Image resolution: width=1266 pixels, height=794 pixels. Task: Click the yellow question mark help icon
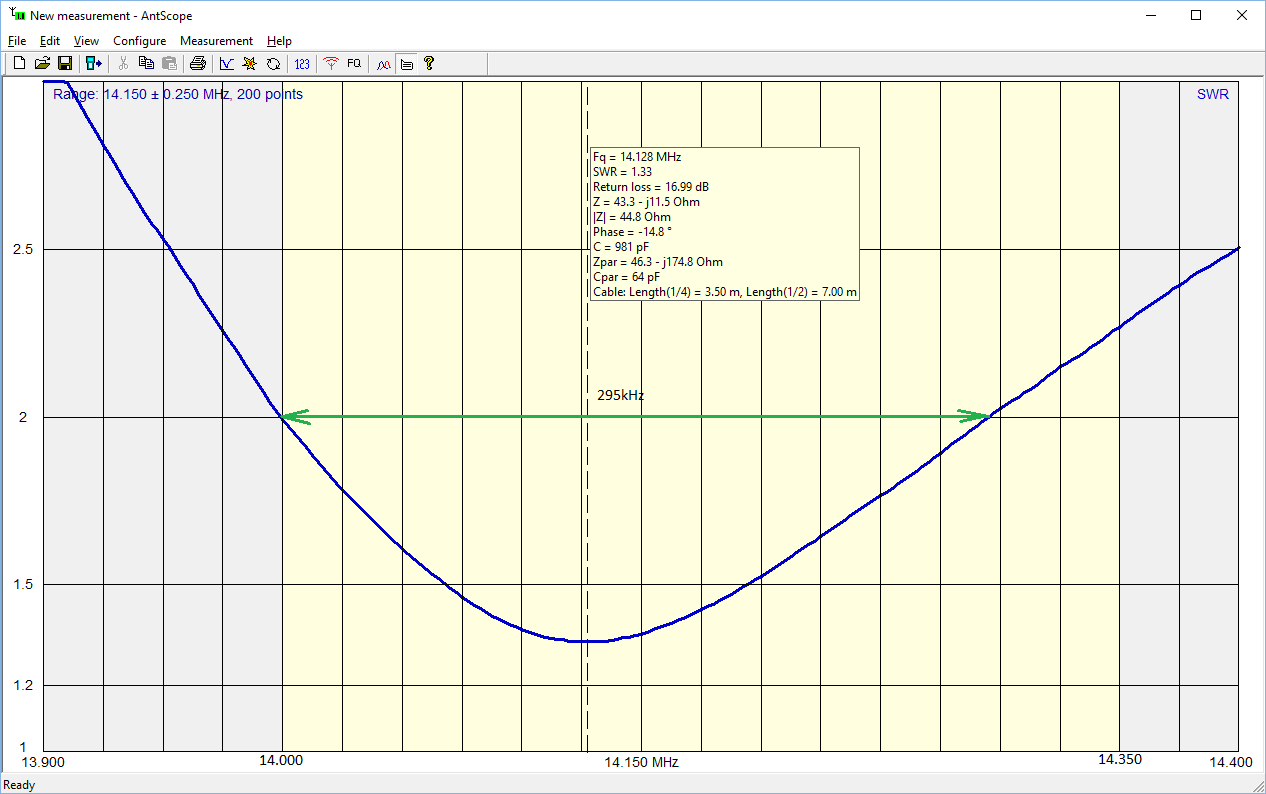[429, 64]
